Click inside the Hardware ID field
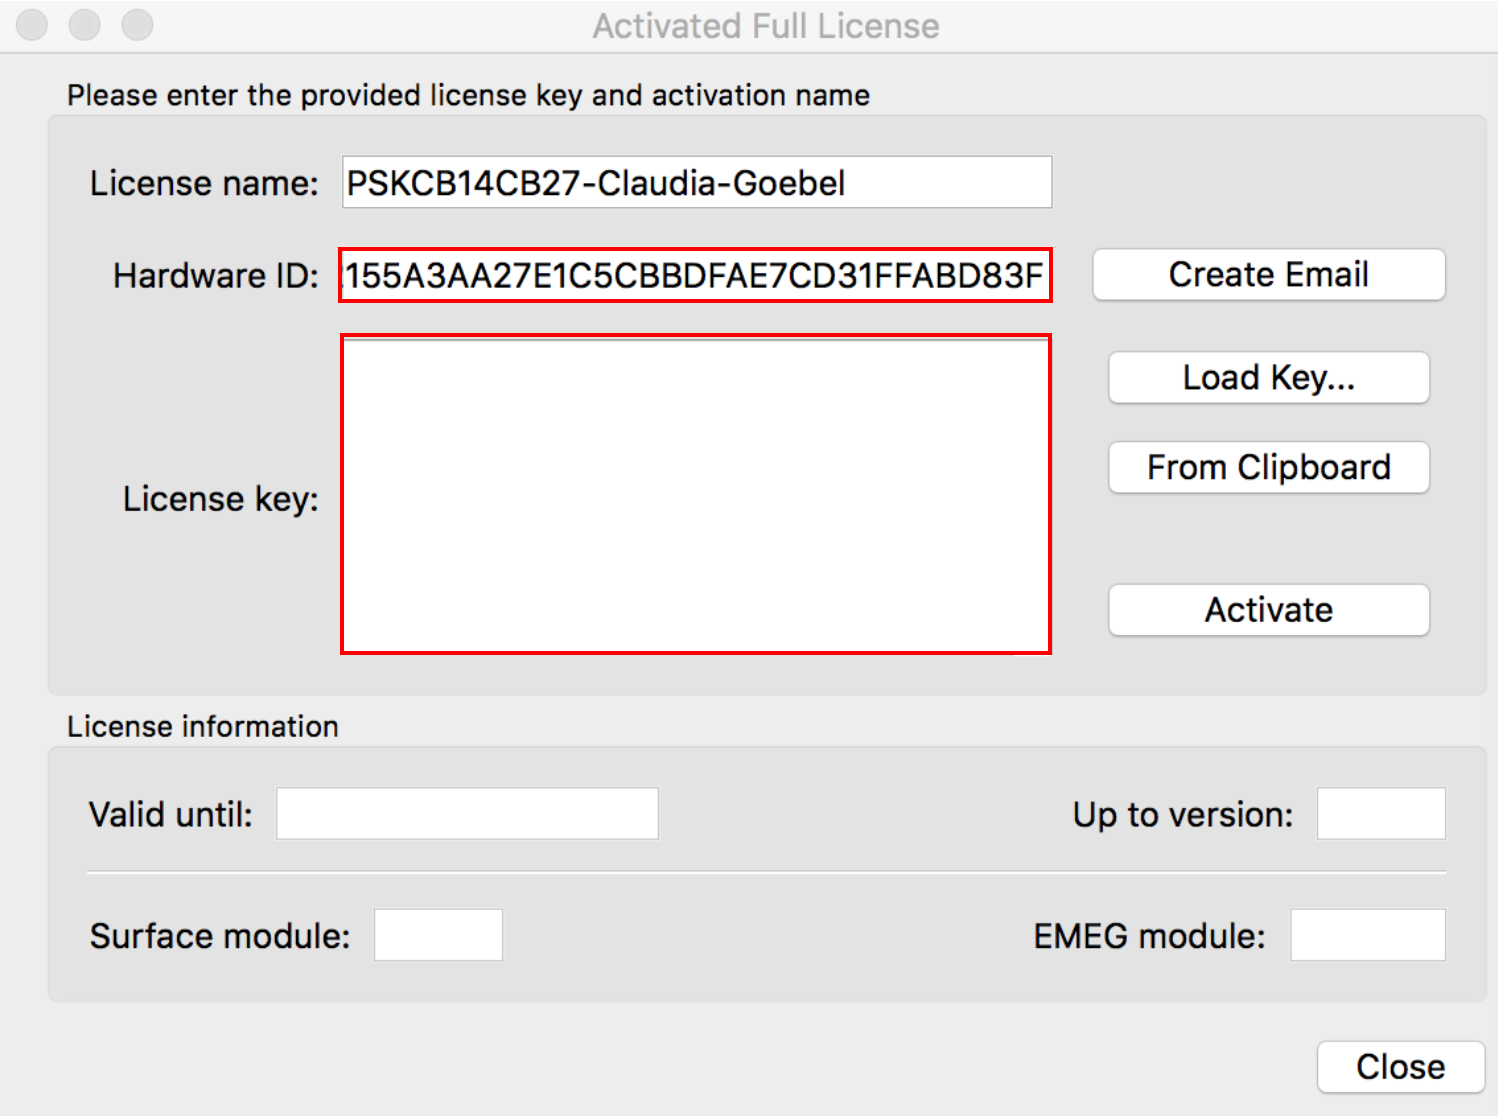The width and height of the screenshot is (1501, 1116). click(x=696, y=275)
